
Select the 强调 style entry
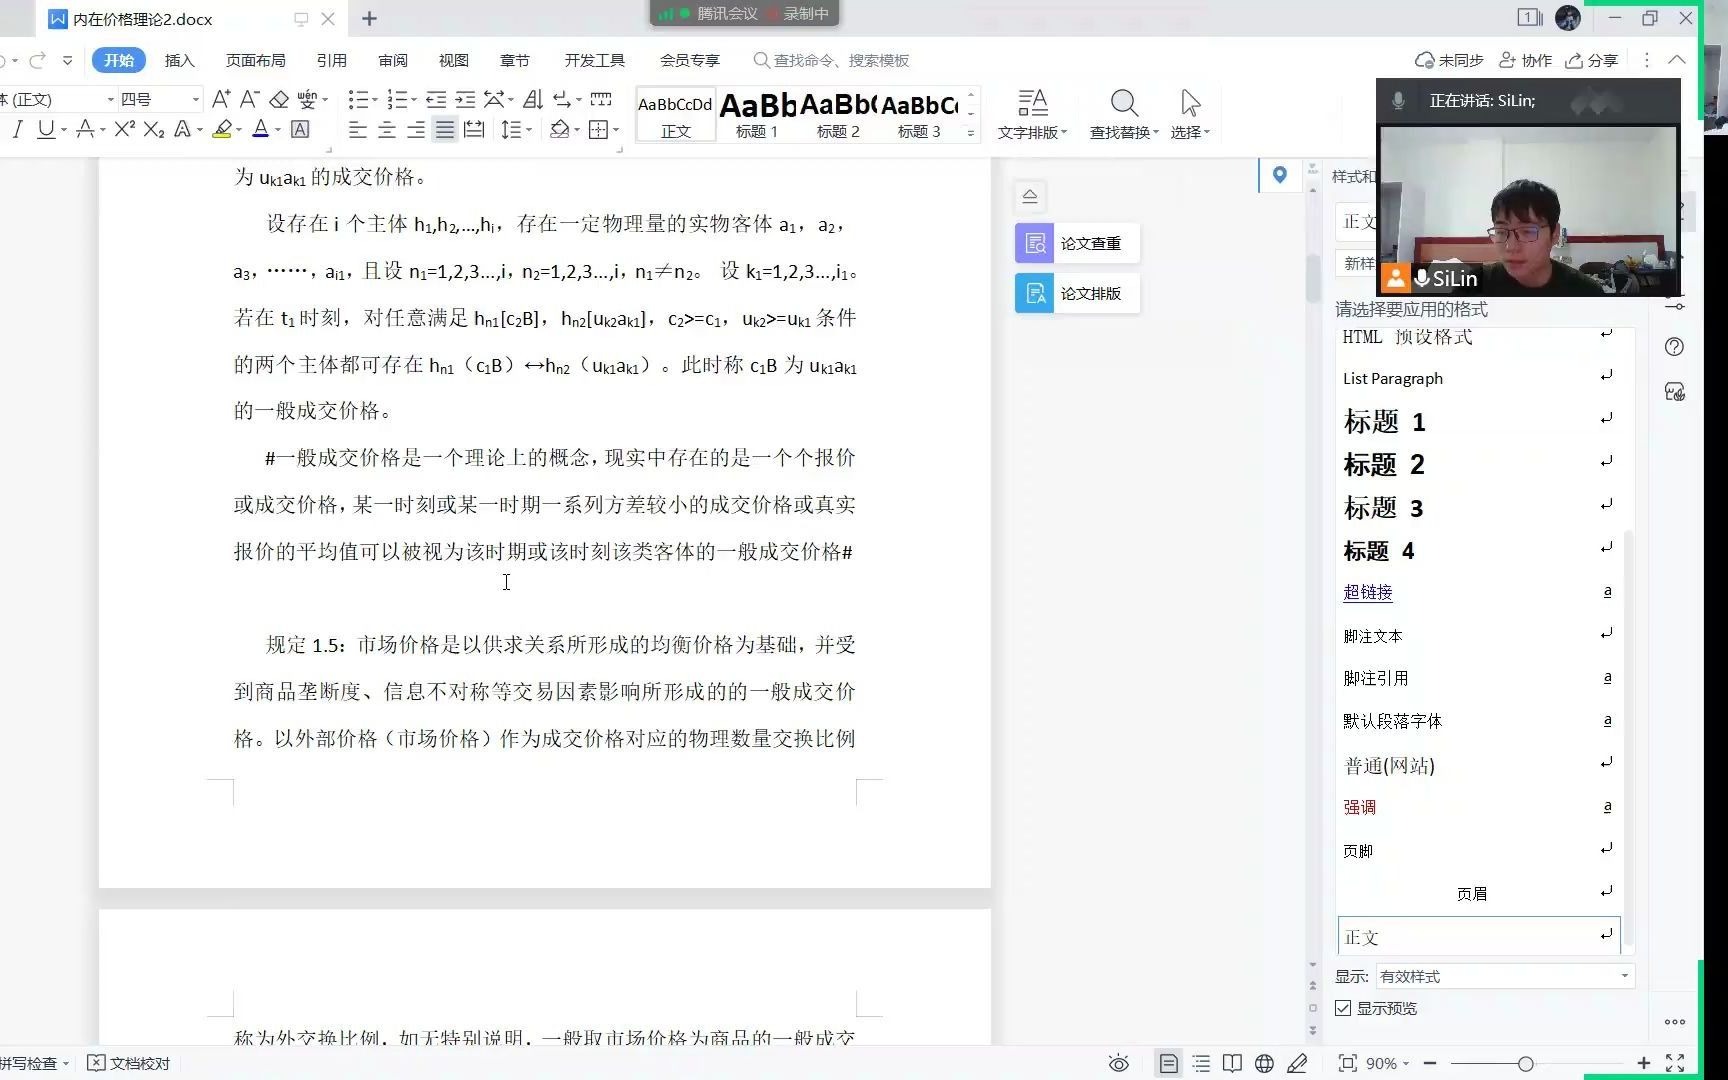[1477, 807]
